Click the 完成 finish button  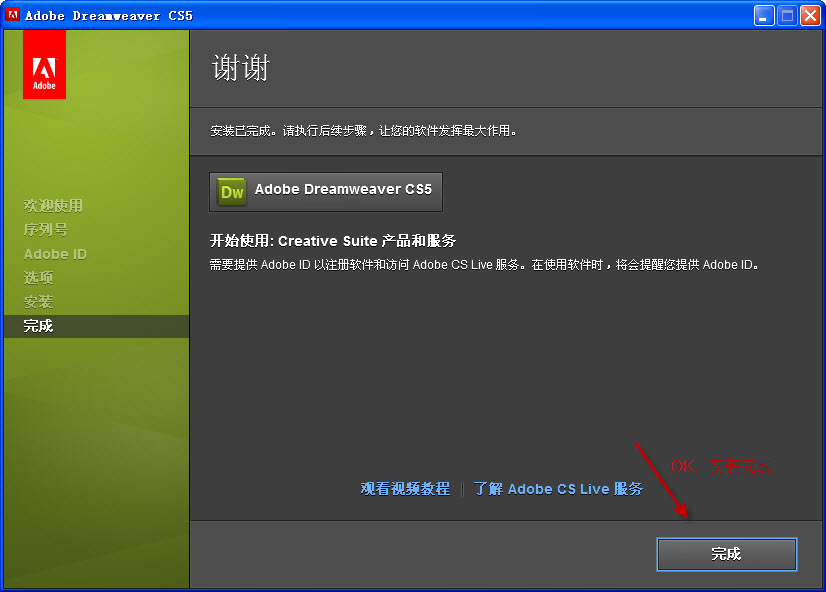[726, 554]
